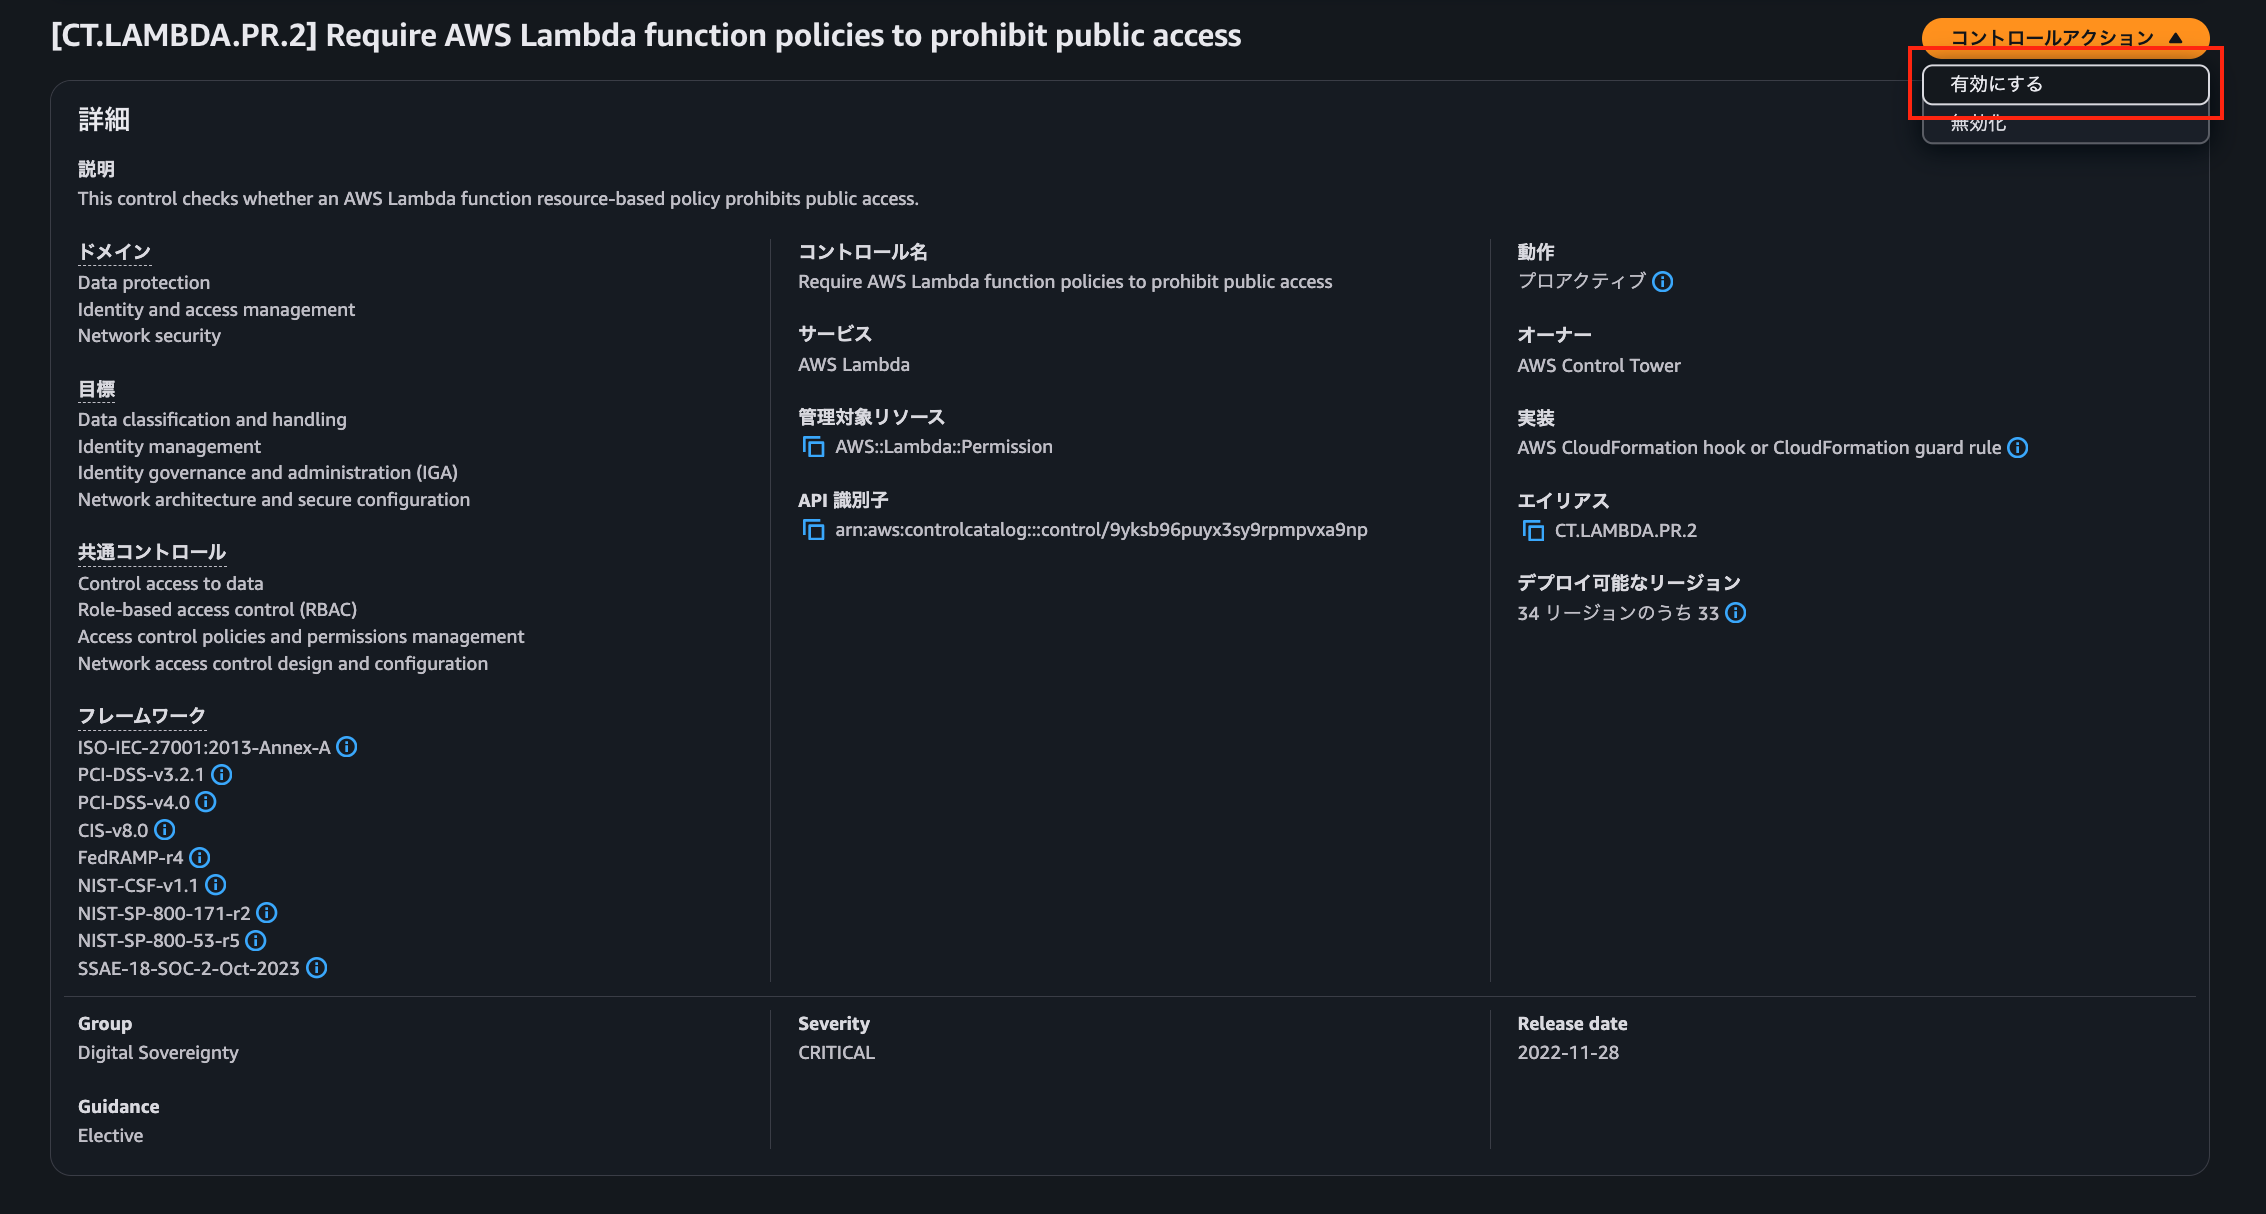Open the コントロールアクション dropdown button

pyautogui.click(x=2064, y=37)
